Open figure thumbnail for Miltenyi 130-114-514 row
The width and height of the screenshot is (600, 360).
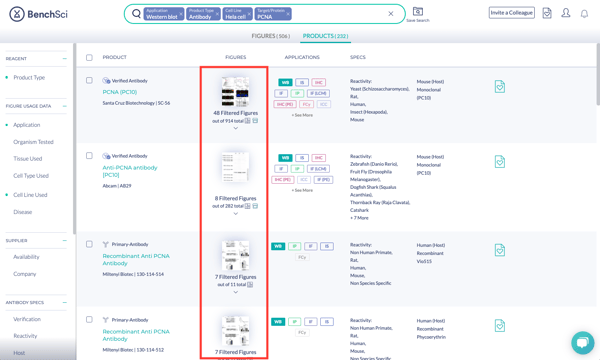[x=235, y=255]
